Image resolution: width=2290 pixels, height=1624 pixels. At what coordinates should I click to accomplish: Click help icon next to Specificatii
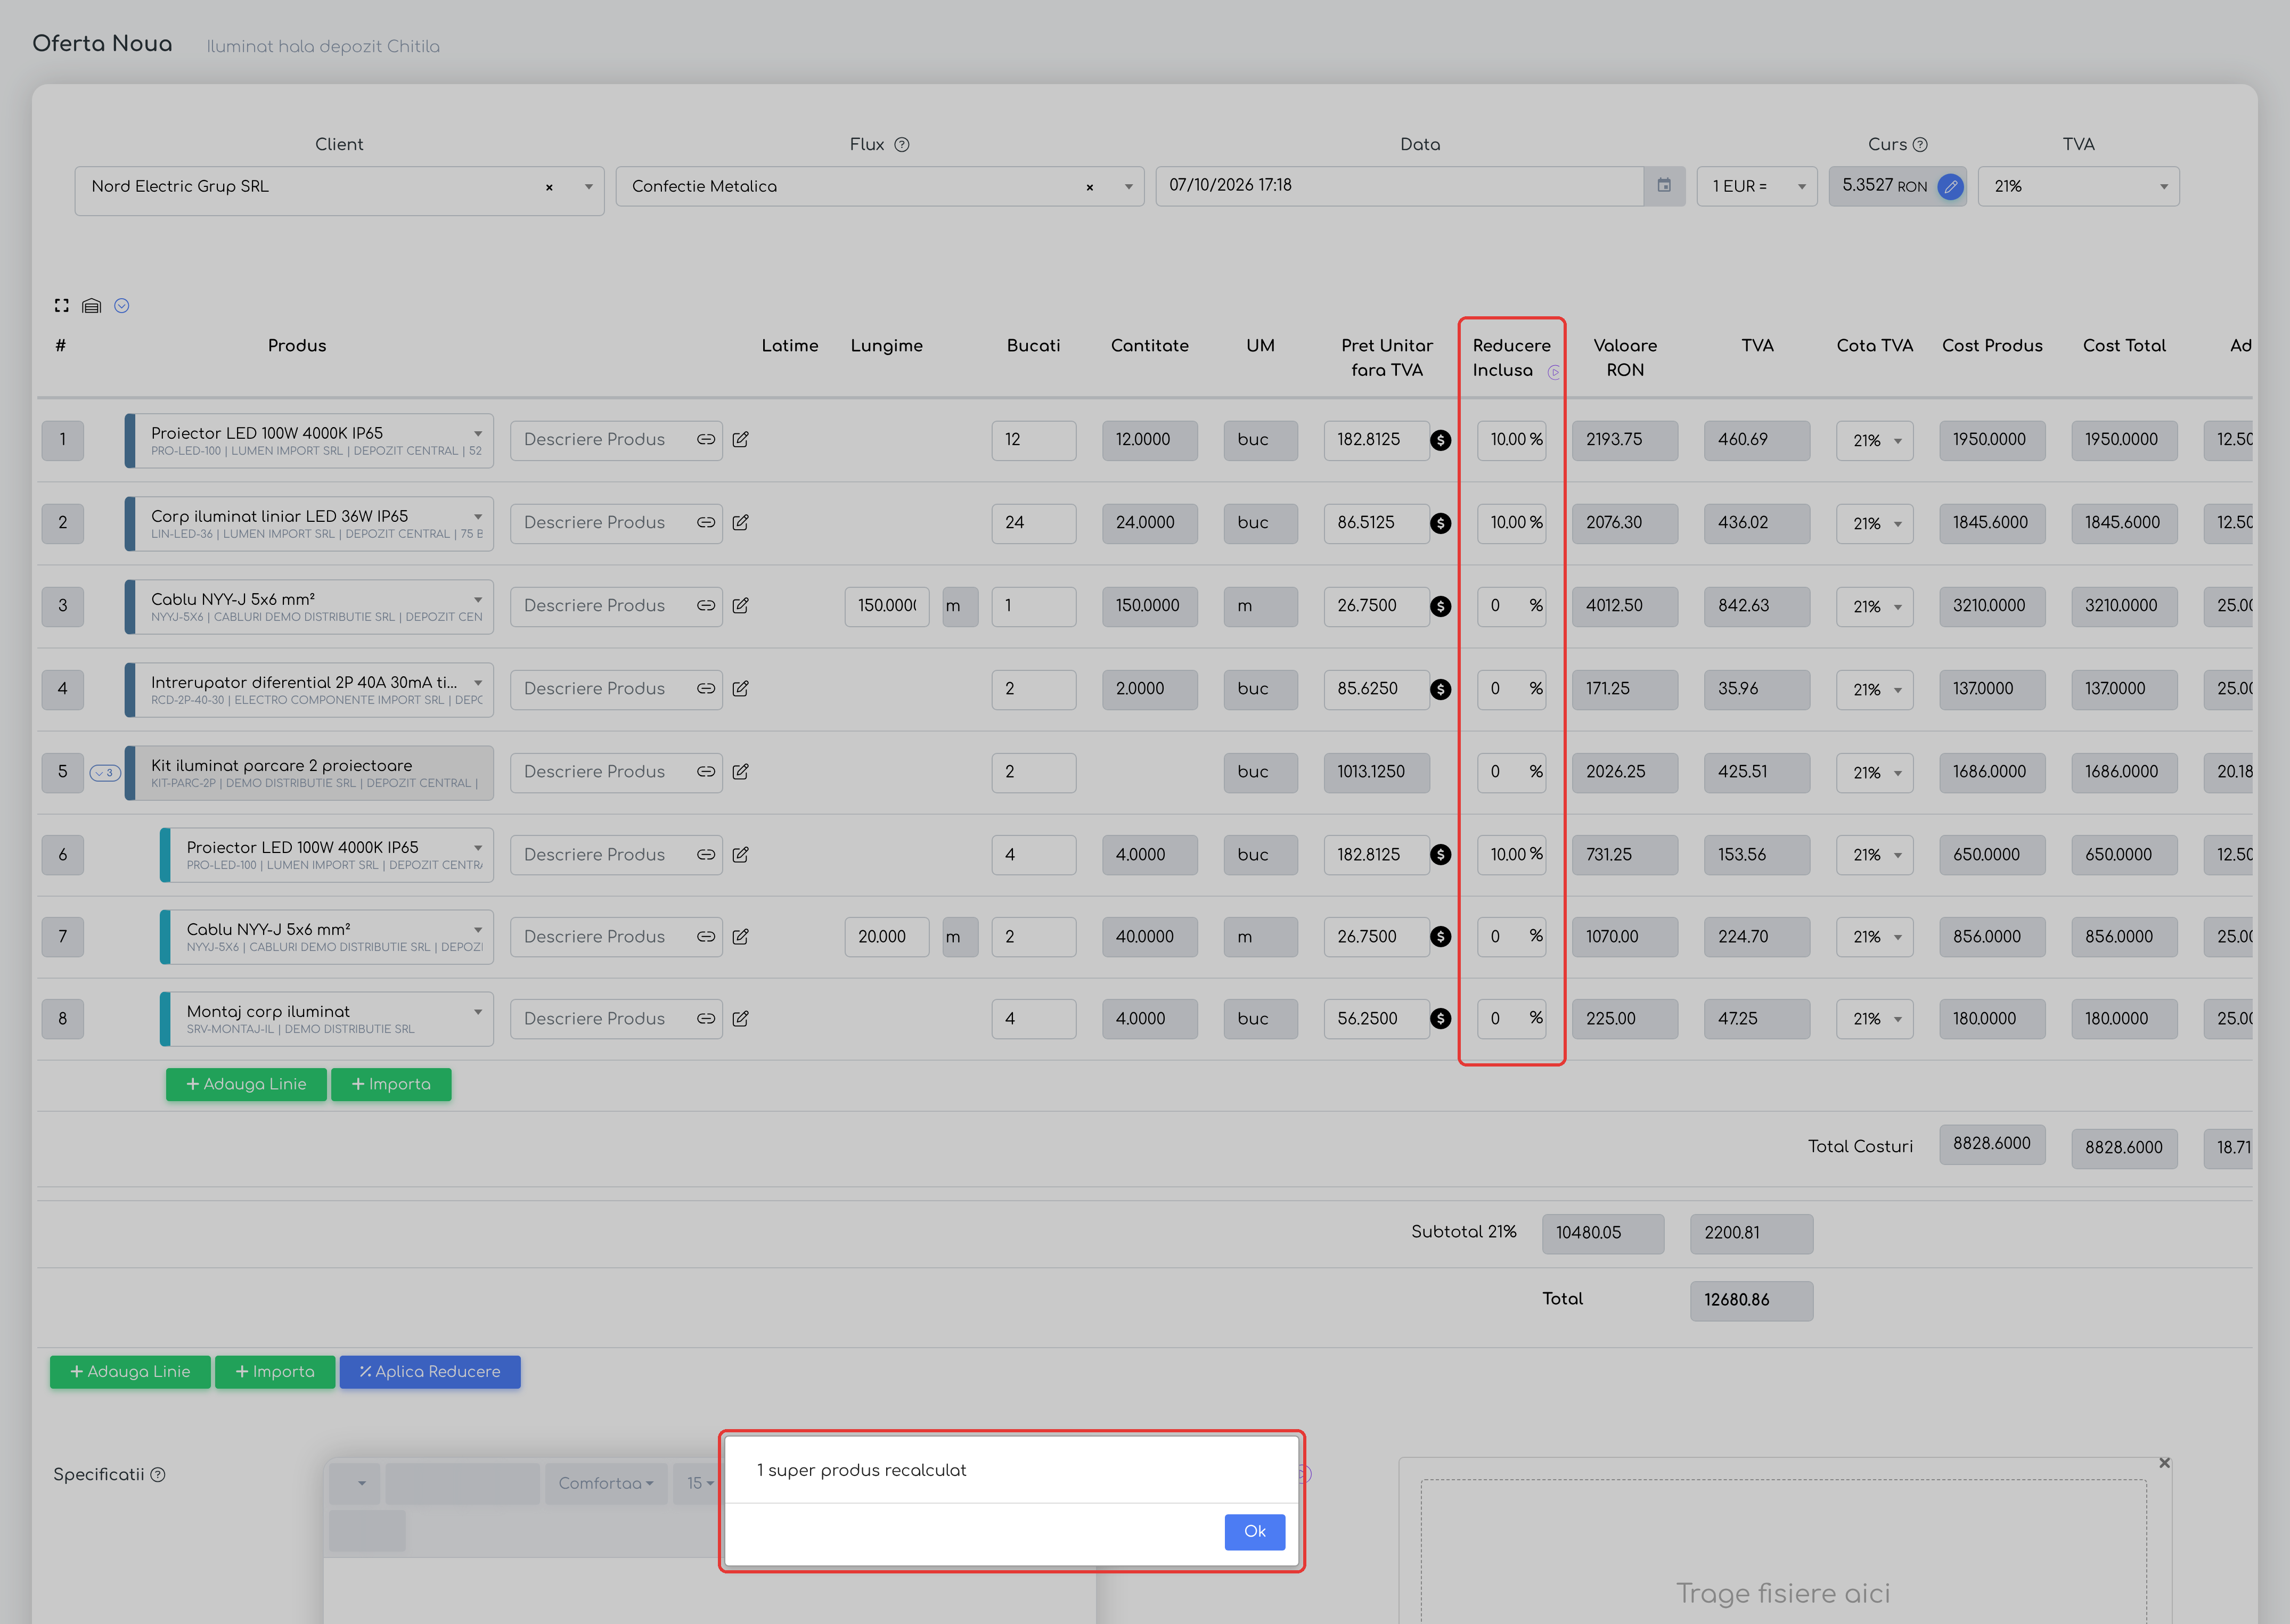click(x=158, y=1475)
